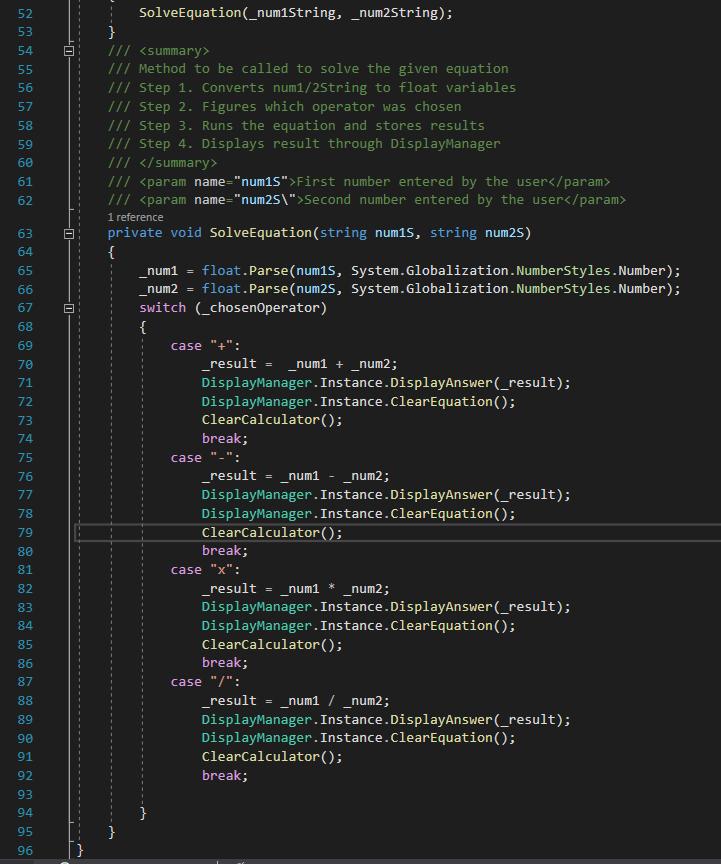Click SolveEquation method name on line 63
721x864 pixels.
(x=261, y=233)
